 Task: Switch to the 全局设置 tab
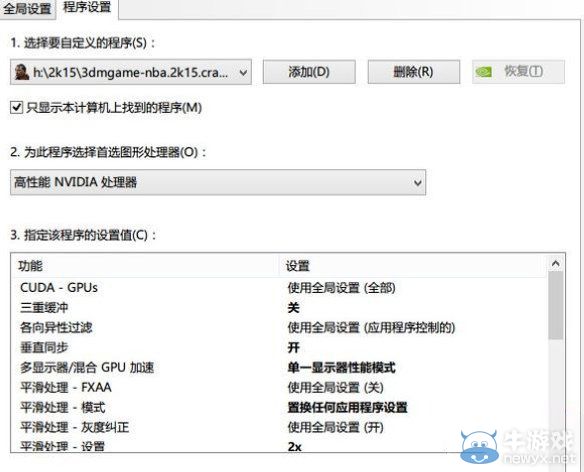pyautogui.click(x=28, y=8)
